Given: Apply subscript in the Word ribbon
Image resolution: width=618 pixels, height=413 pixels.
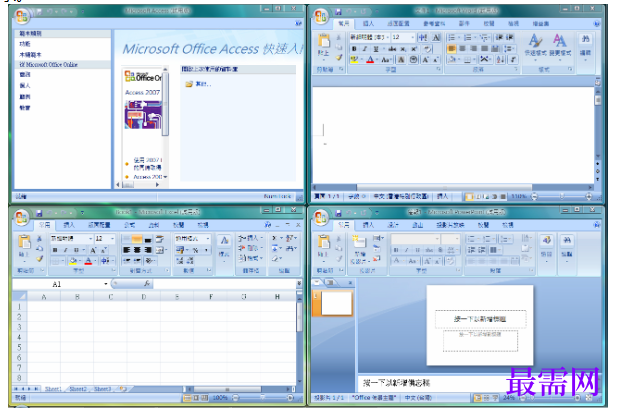Looking at the screenshot, I should point(403,49).
